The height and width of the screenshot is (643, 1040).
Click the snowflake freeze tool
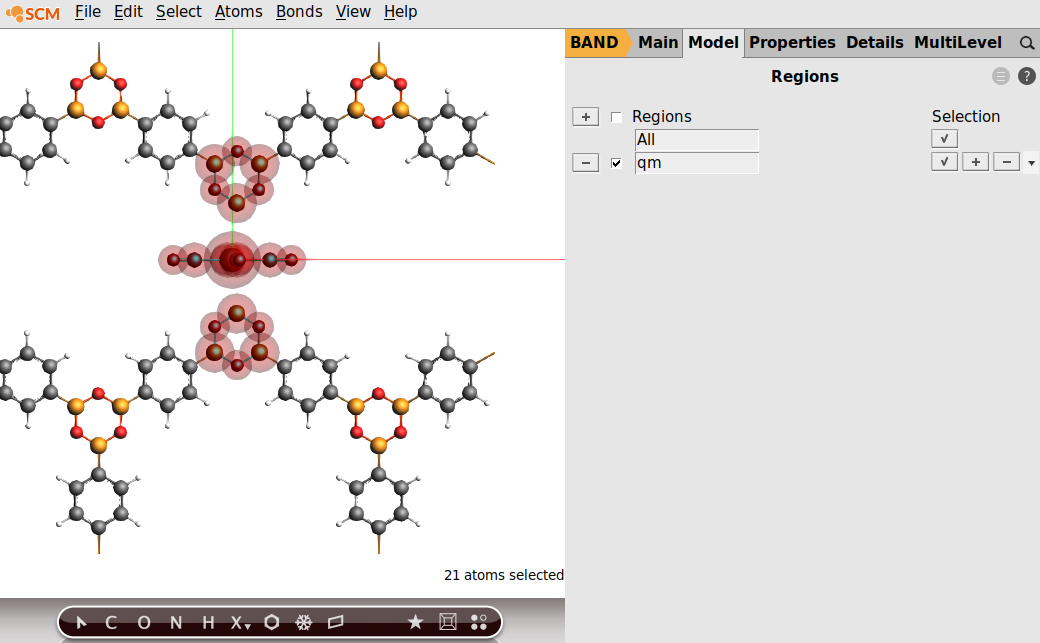303,621
